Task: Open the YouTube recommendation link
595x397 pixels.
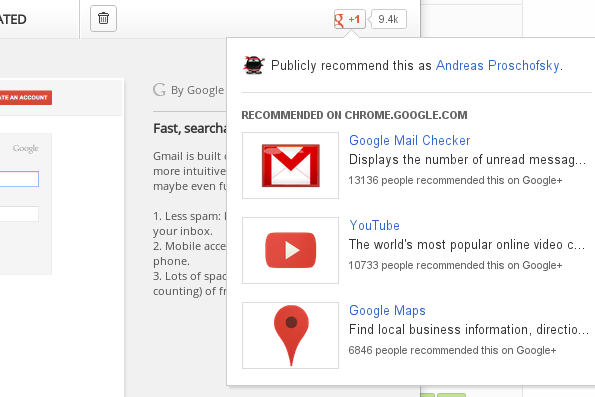Action: pyautogui.click(x=374, y=225)
